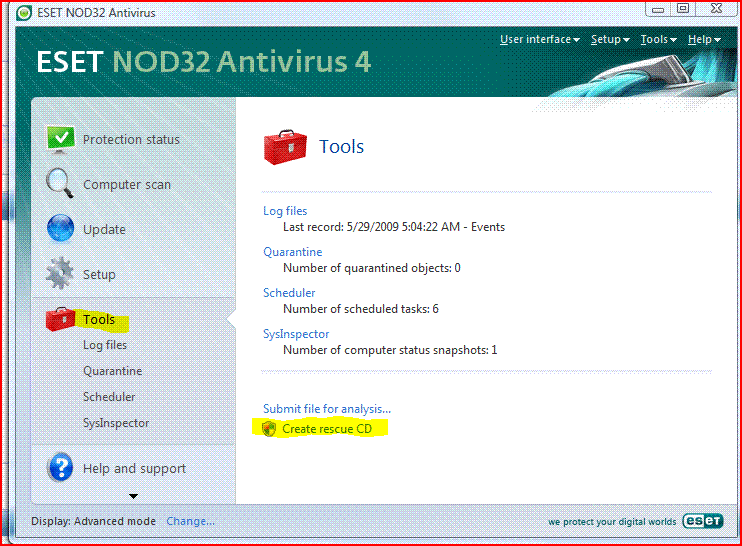Click the Quarantine link in main panel

point(292,252)
